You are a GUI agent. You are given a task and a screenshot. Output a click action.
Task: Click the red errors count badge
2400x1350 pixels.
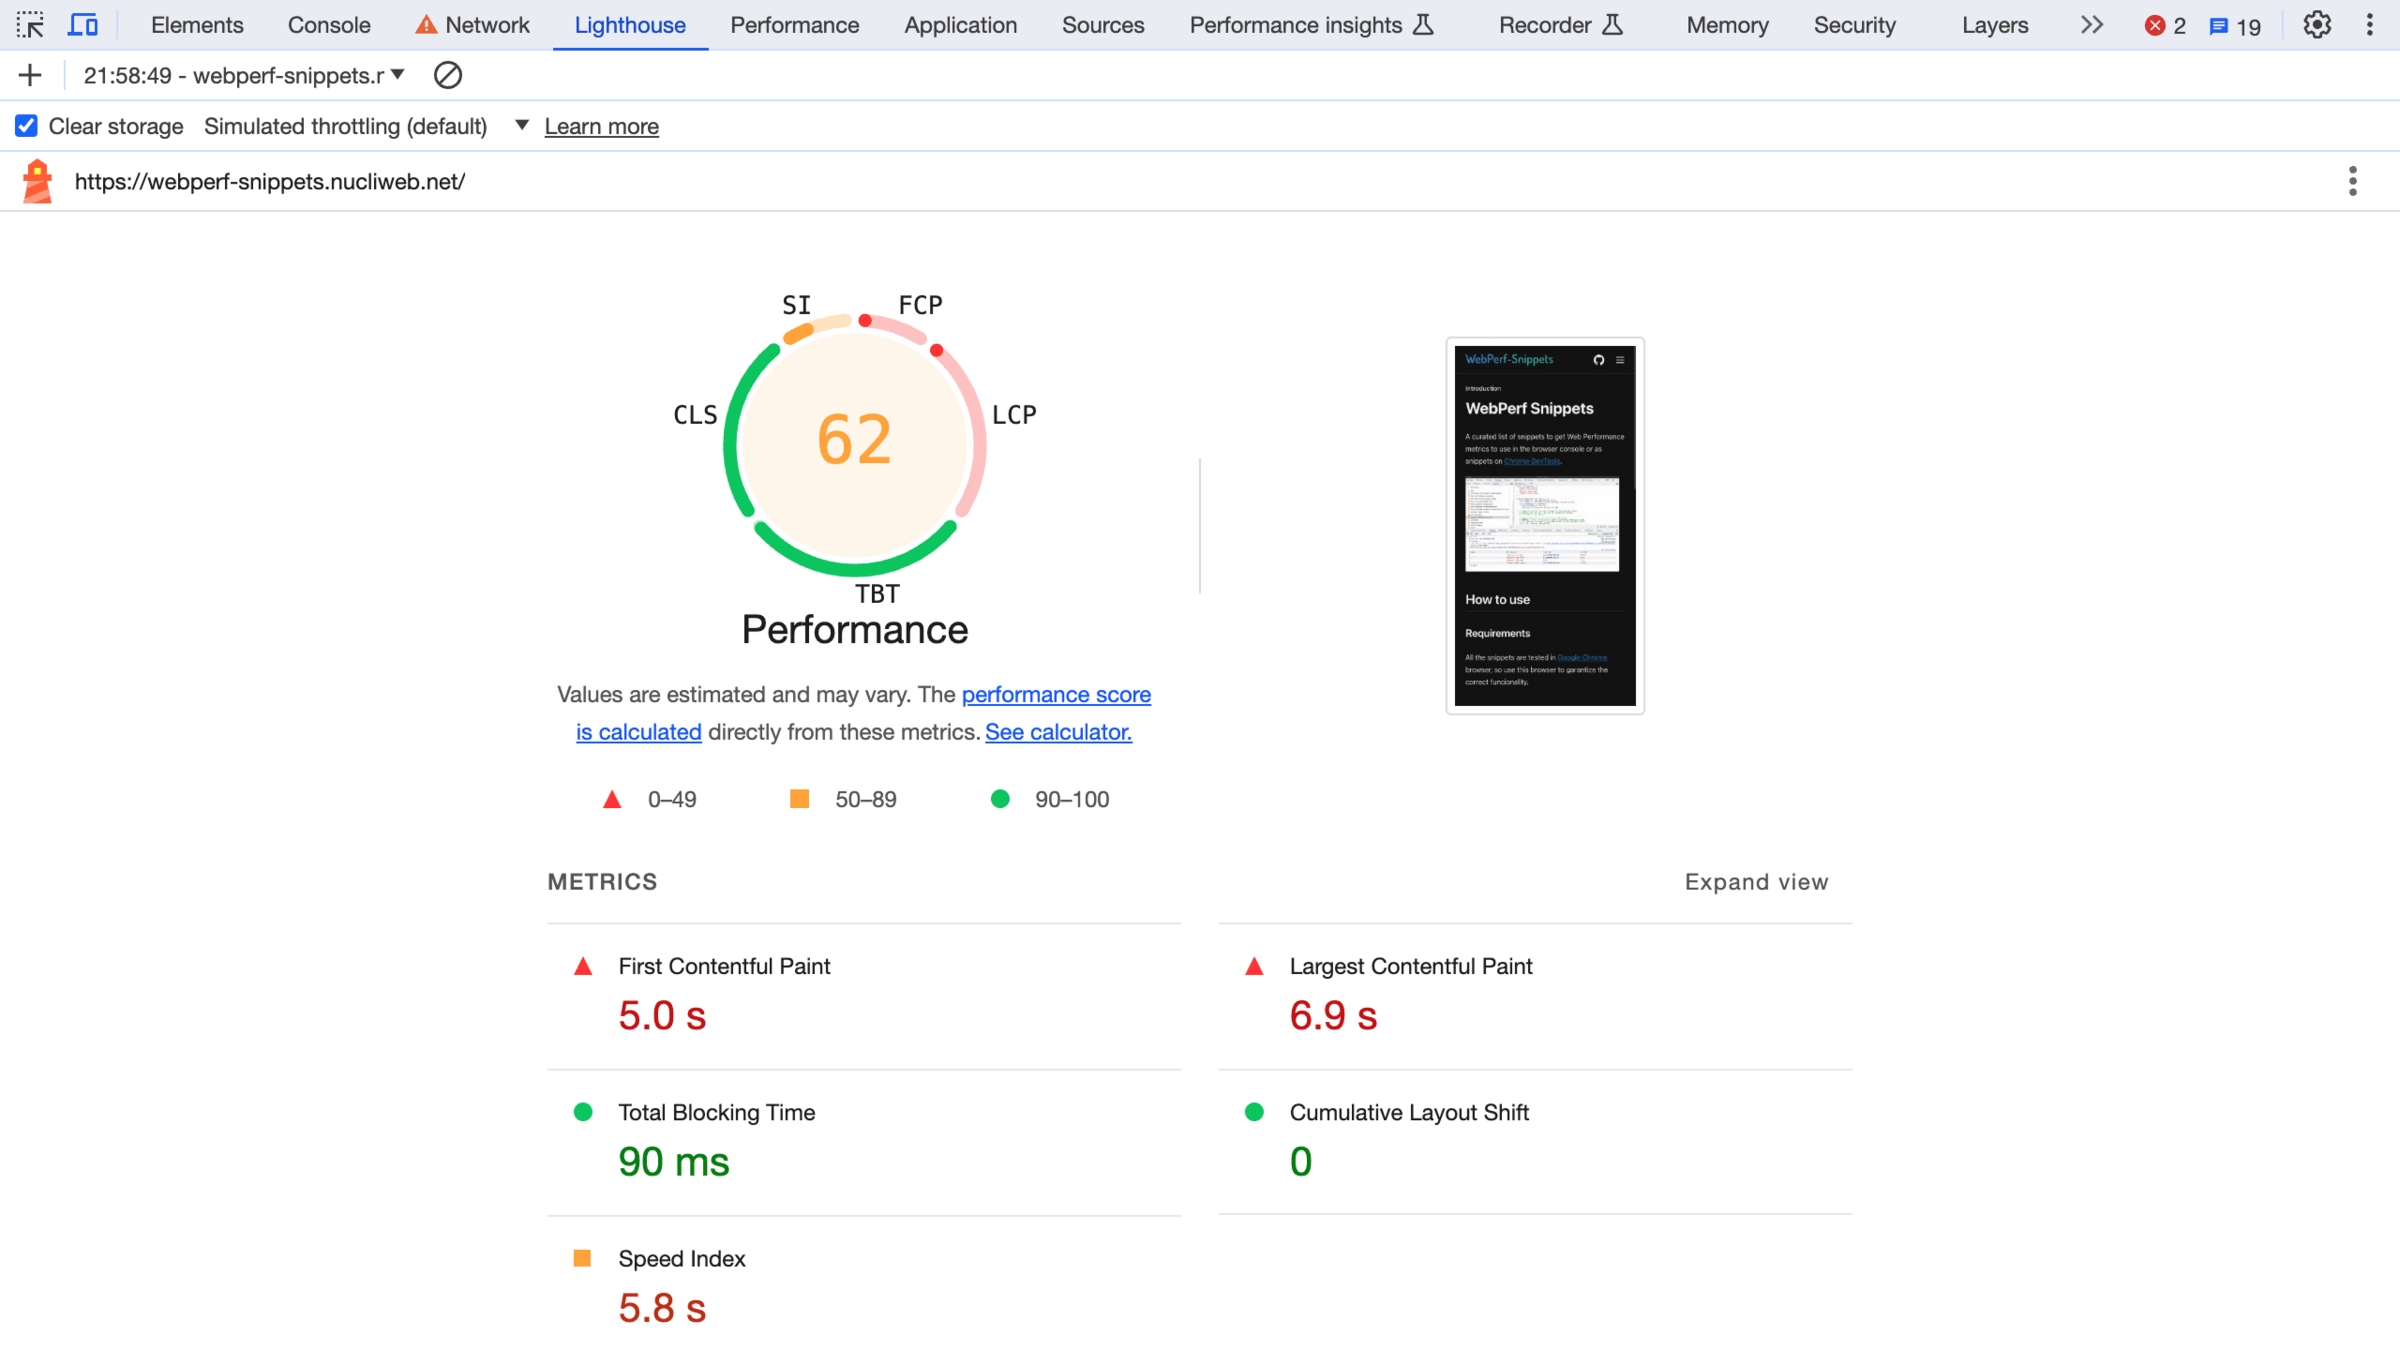point(2165,26)
